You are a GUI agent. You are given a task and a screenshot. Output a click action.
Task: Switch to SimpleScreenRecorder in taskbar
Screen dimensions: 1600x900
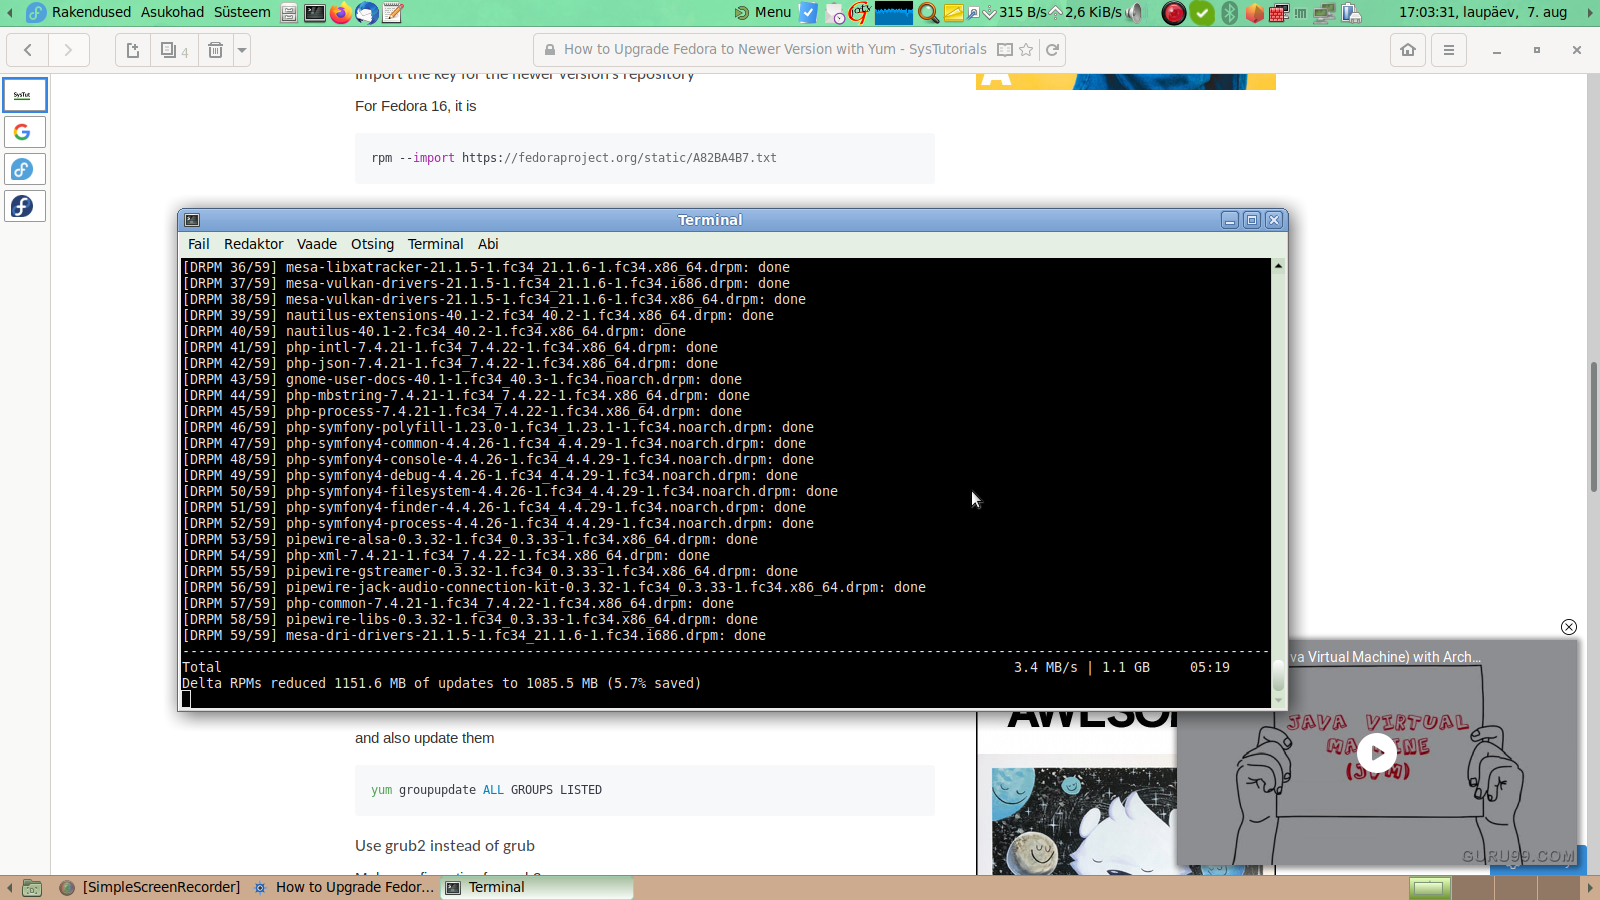click(151, 887)
